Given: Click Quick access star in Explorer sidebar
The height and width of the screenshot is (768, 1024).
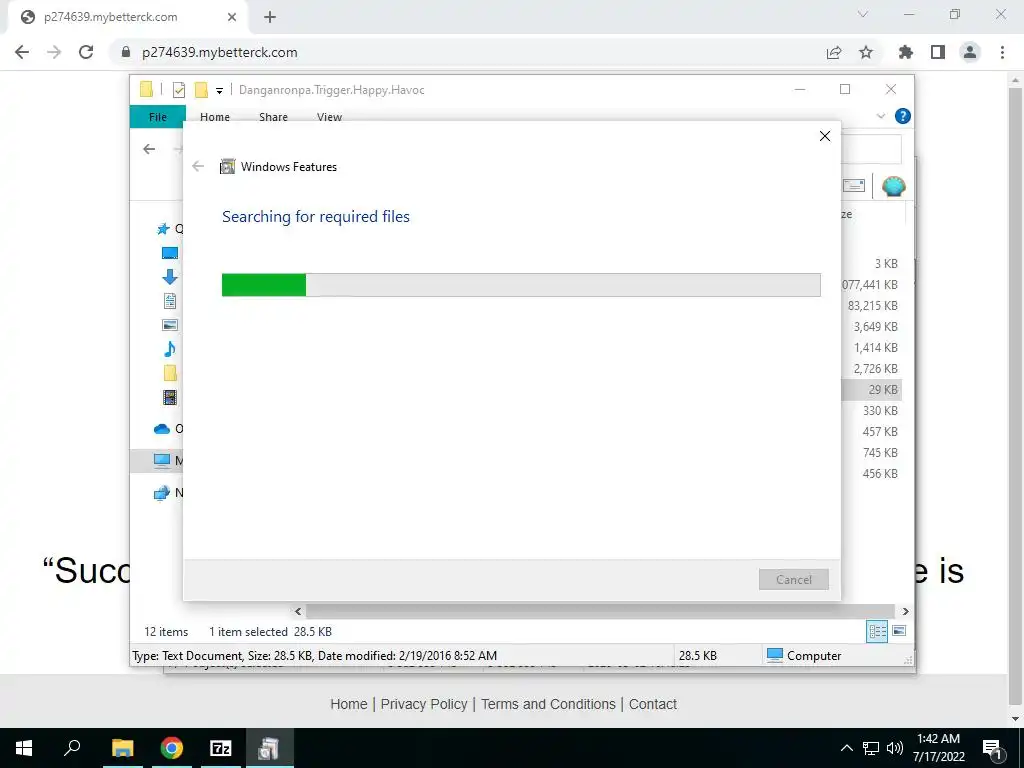Looking at the screenshot, I should (163, 229).
